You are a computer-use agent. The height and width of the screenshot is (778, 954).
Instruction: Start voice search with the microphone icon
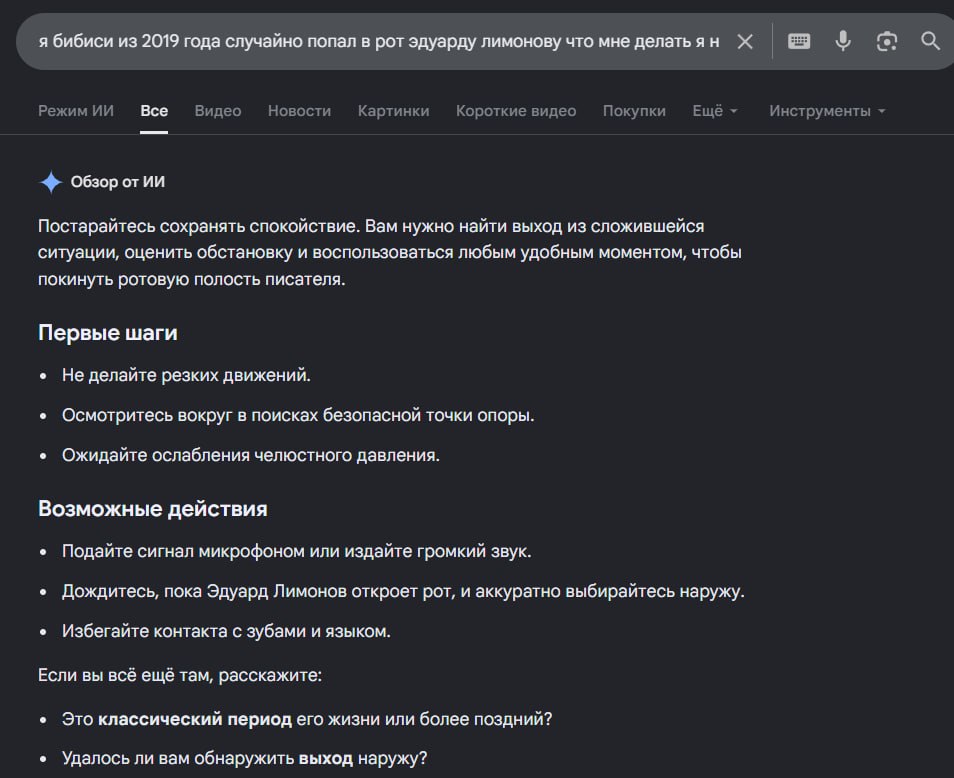point(843,41)
